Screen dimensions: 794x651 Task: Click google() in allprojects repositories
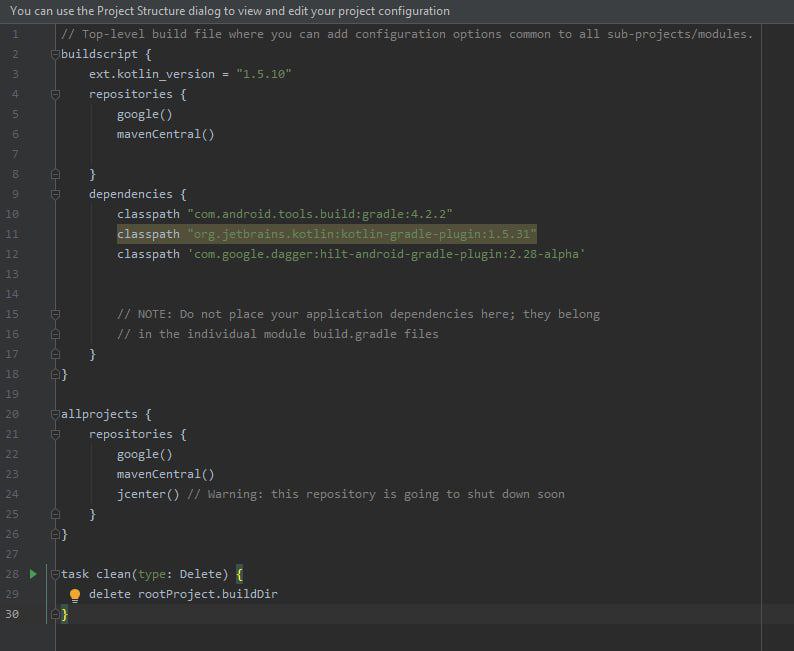click(x=145, y=454)
